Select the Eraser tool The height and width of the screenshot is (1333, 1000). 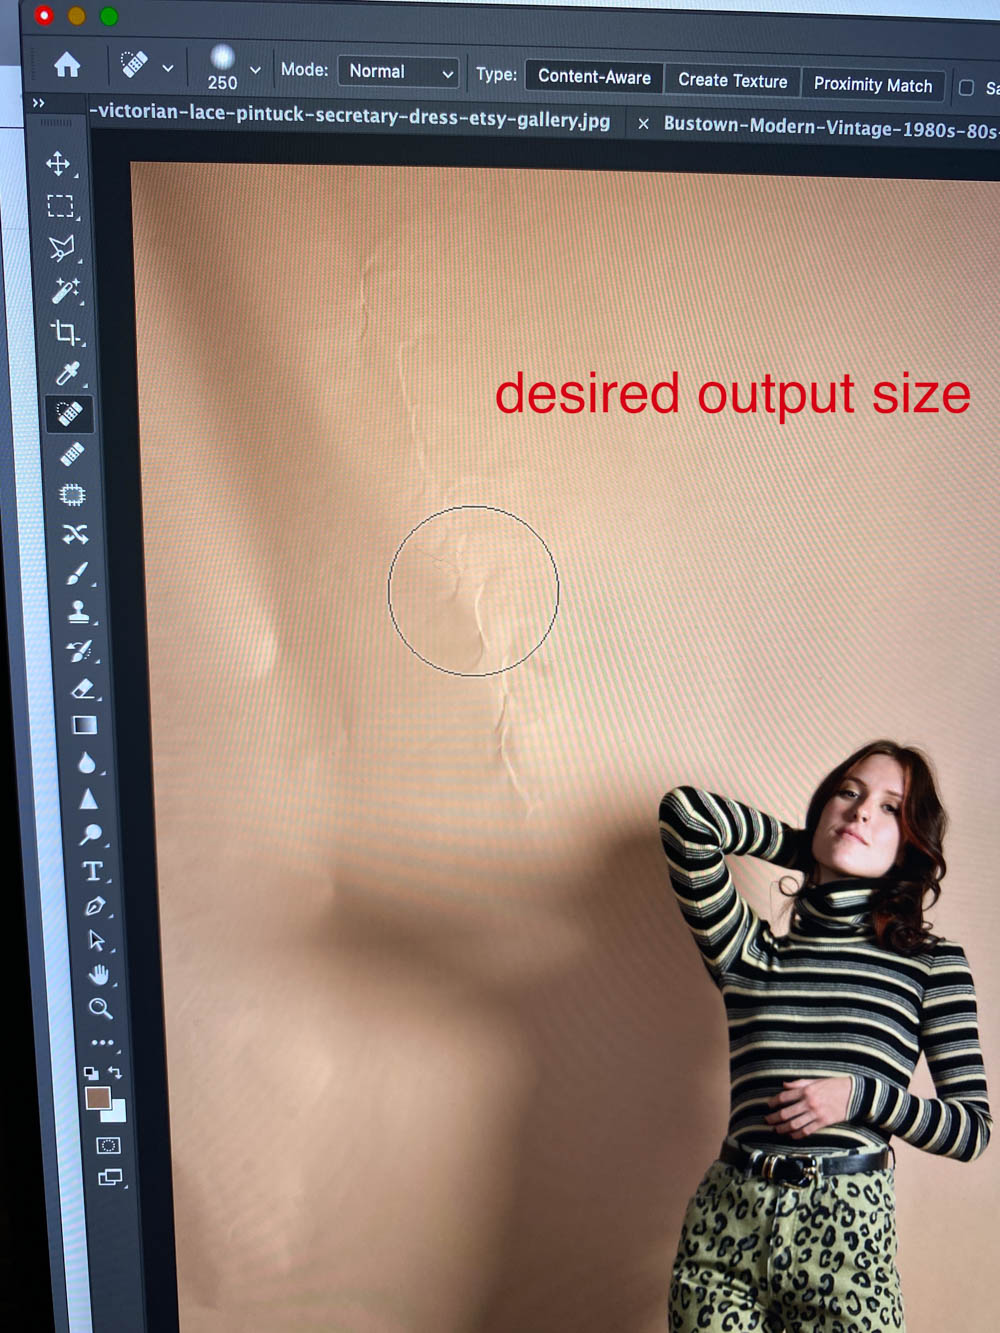pos(83,688)
